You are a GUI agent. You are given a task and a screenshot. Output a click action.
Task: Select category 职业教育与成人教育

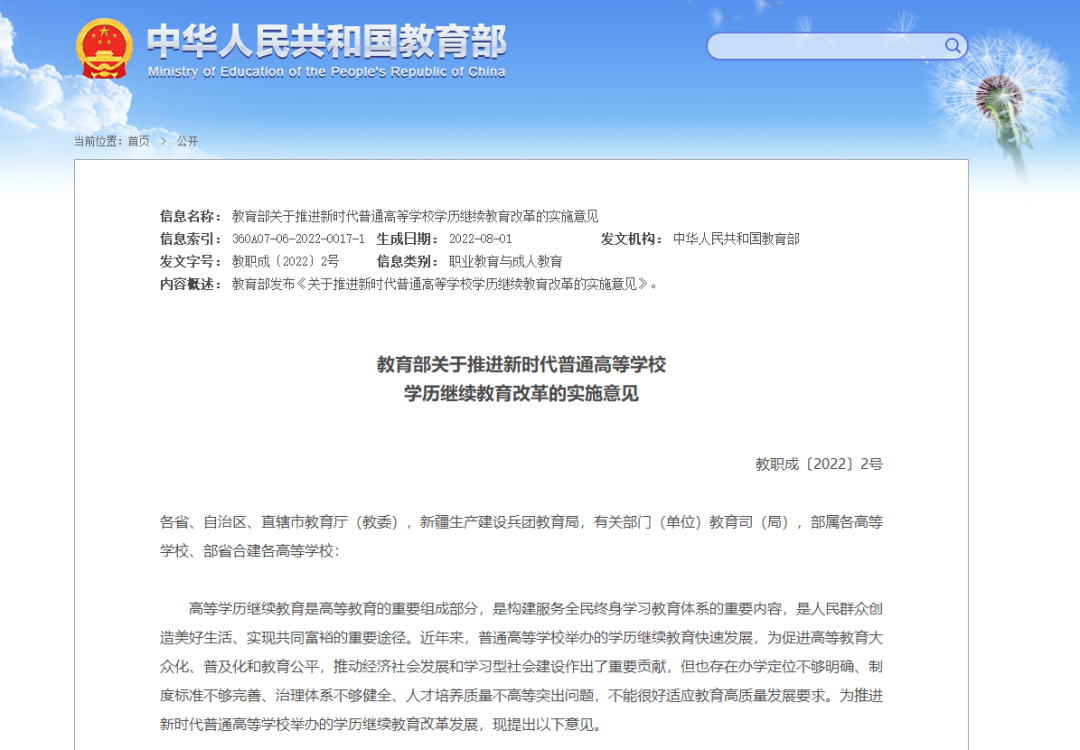[x=506, y=262]
